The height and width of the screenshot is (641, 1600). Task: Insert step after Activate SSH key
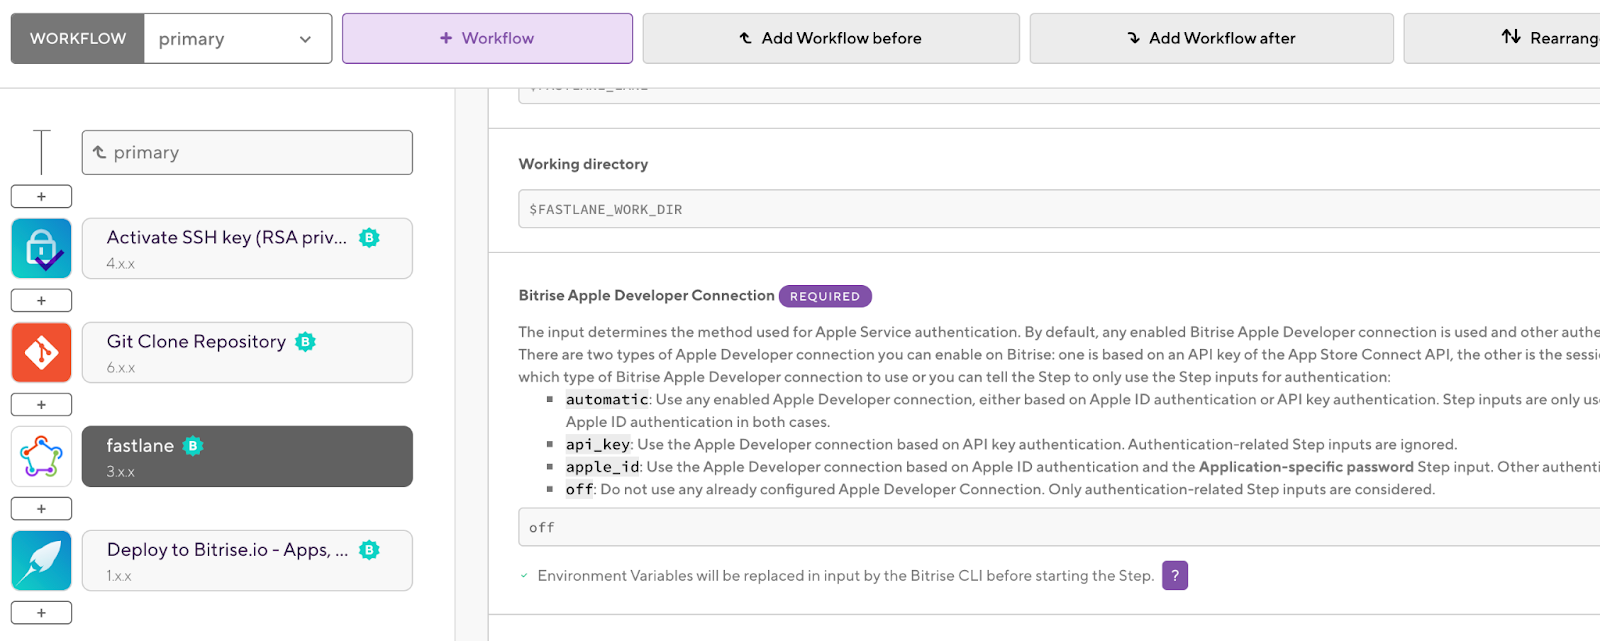[41, 300]
